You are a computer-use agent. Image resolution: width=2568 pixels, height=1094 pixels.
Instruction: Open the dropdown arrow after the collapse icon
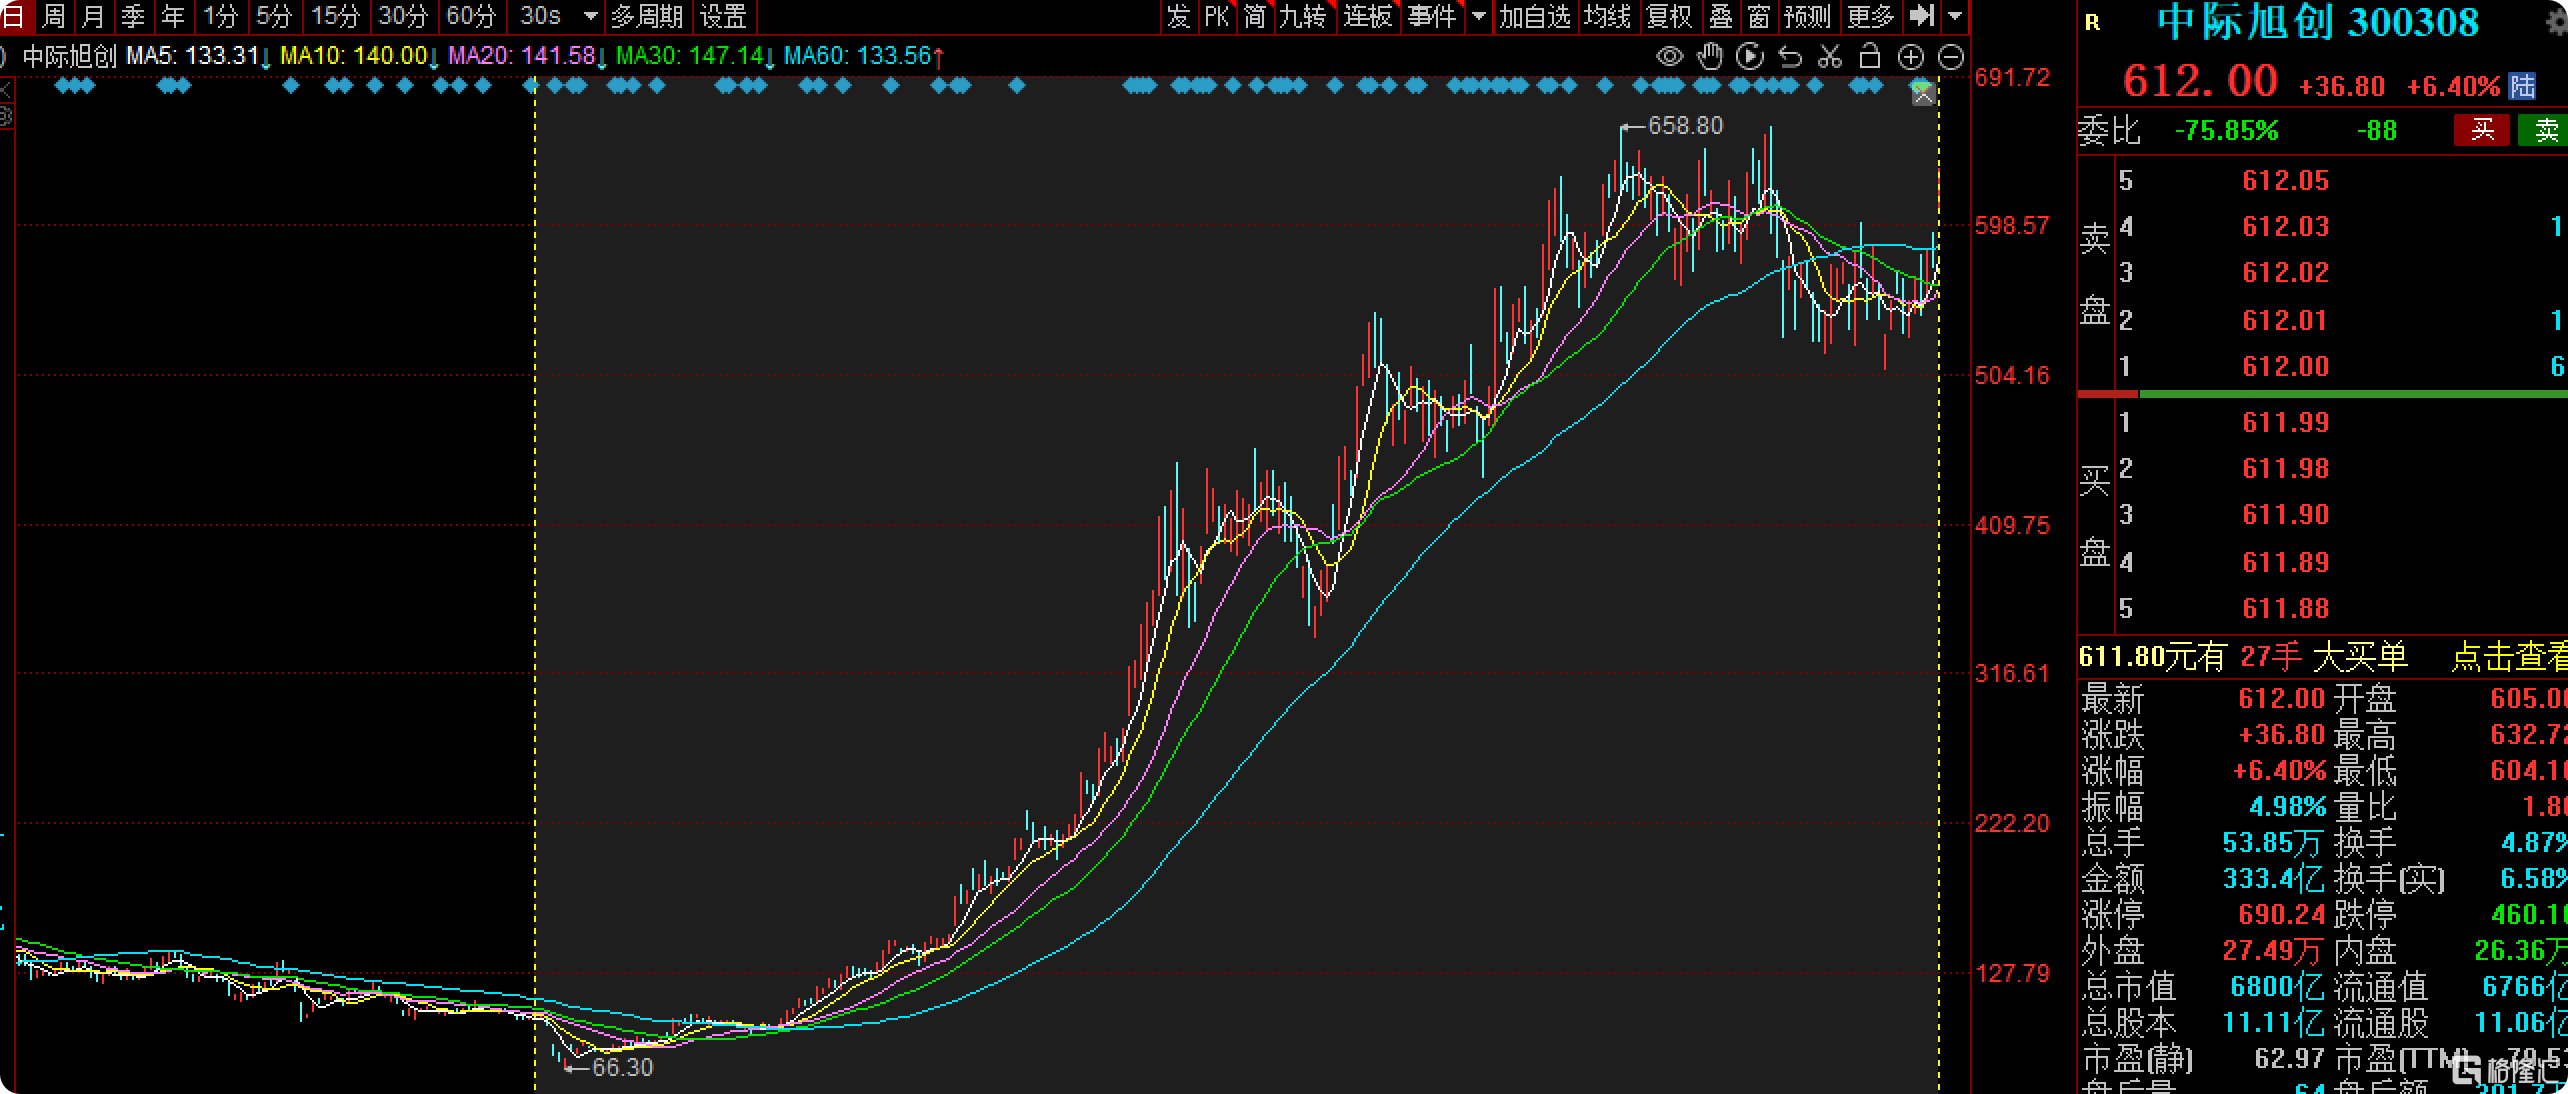1955,16
